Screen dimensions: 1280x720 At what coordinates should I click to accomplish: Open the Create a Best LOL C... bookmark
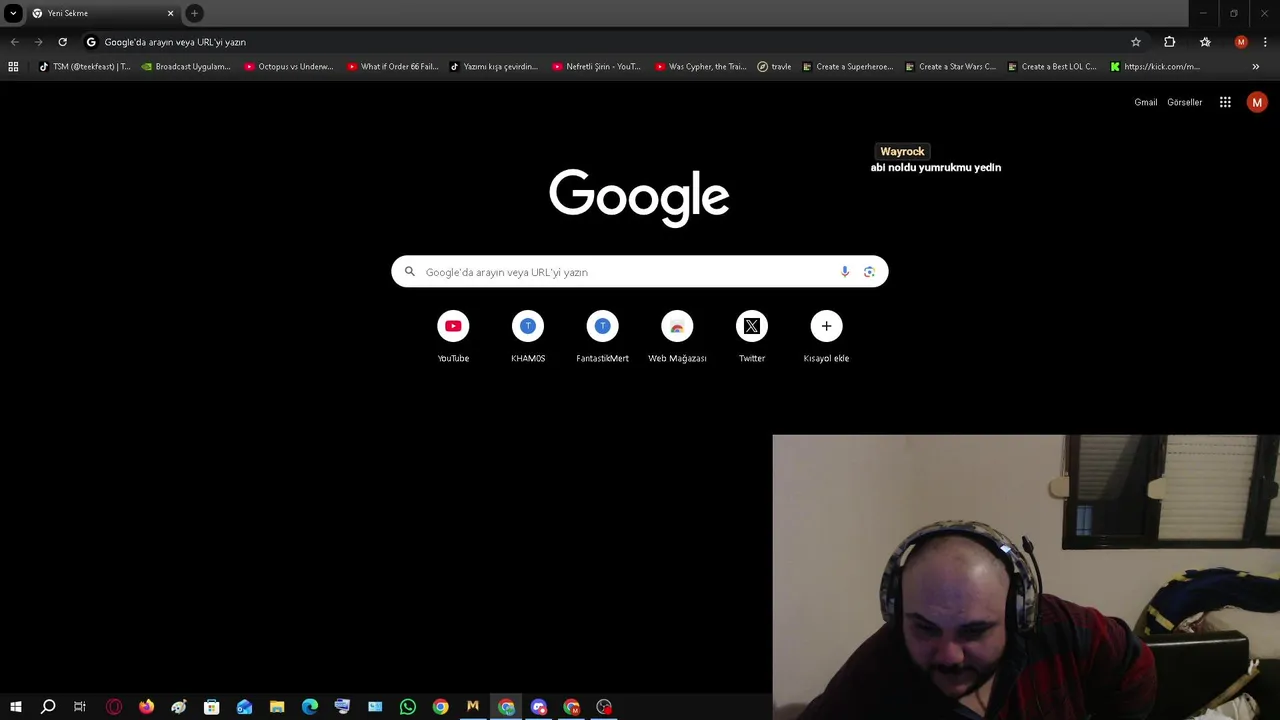1052,67
